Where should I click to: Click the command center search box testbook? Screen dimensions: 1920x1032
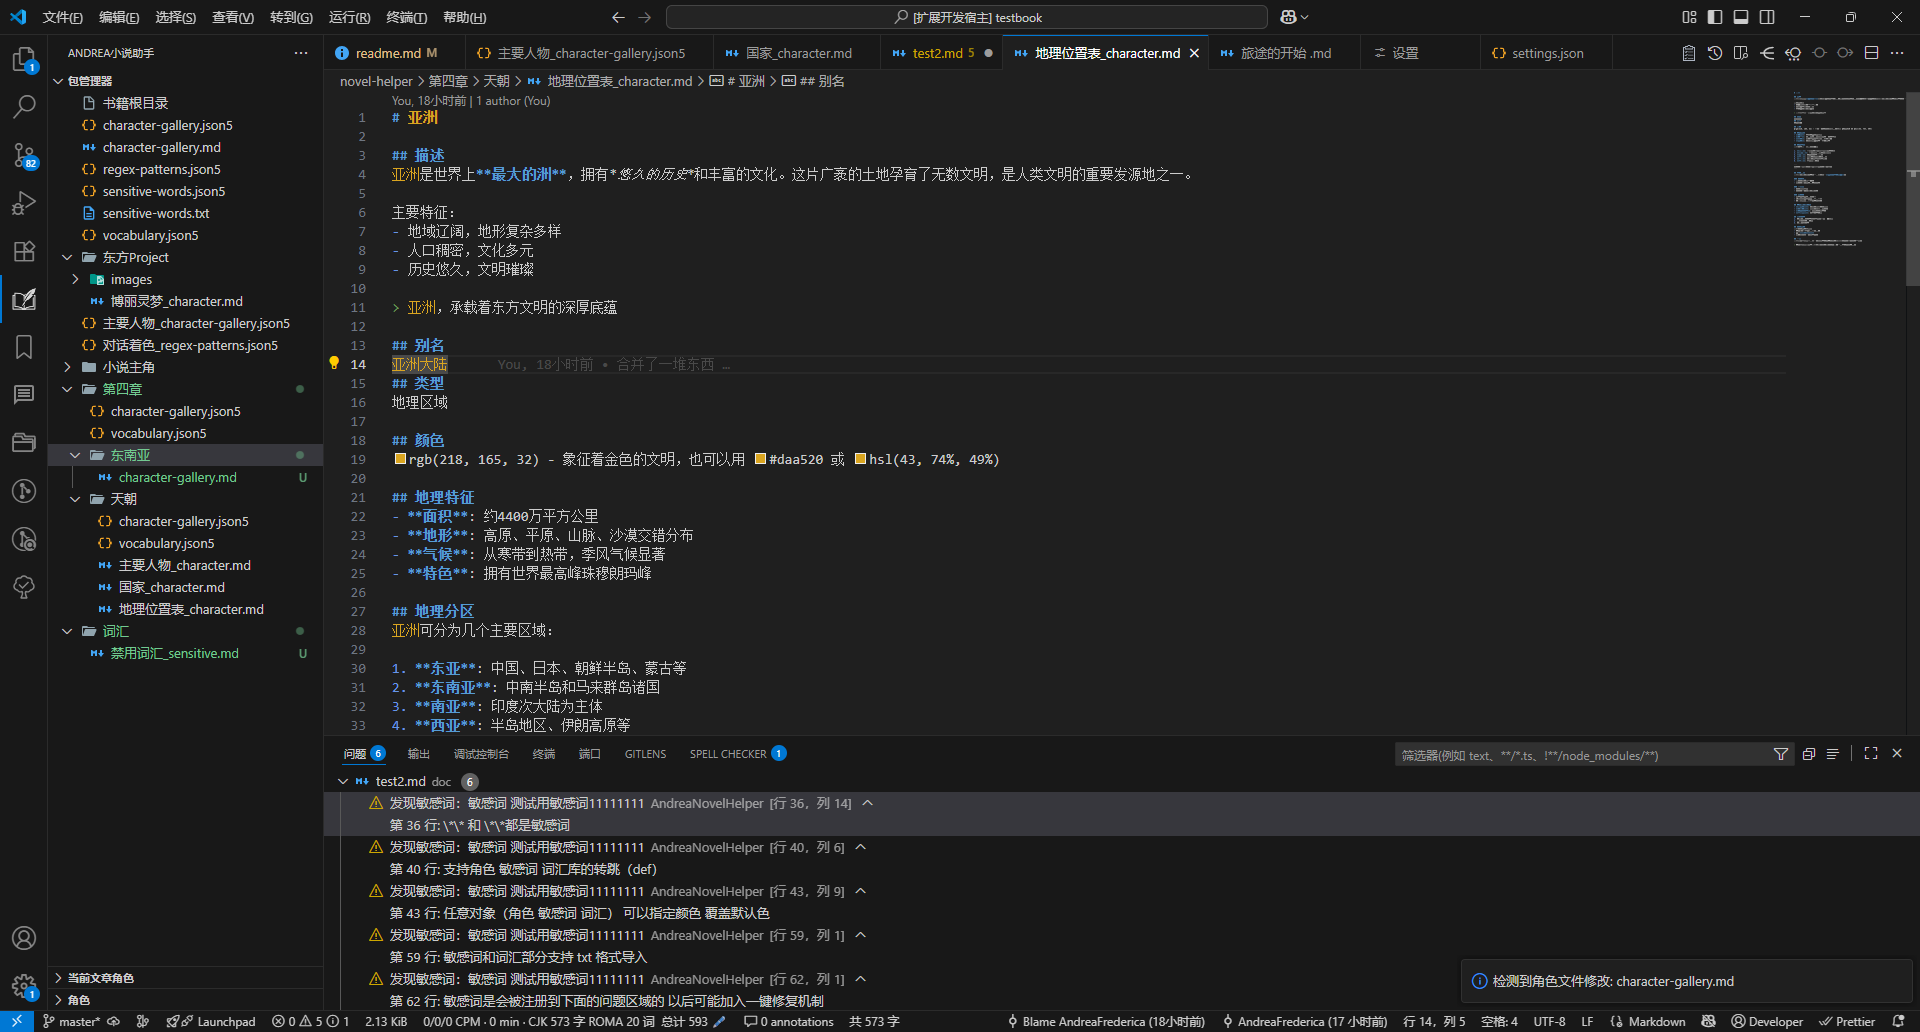[x=967, y=17]
